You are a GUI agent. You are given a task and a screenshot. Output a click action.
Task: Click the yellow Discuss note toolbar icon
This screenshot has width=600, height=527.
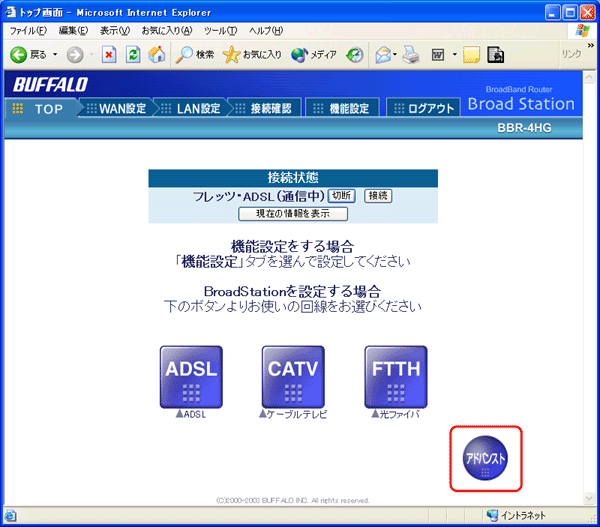(x=471, y=55)
